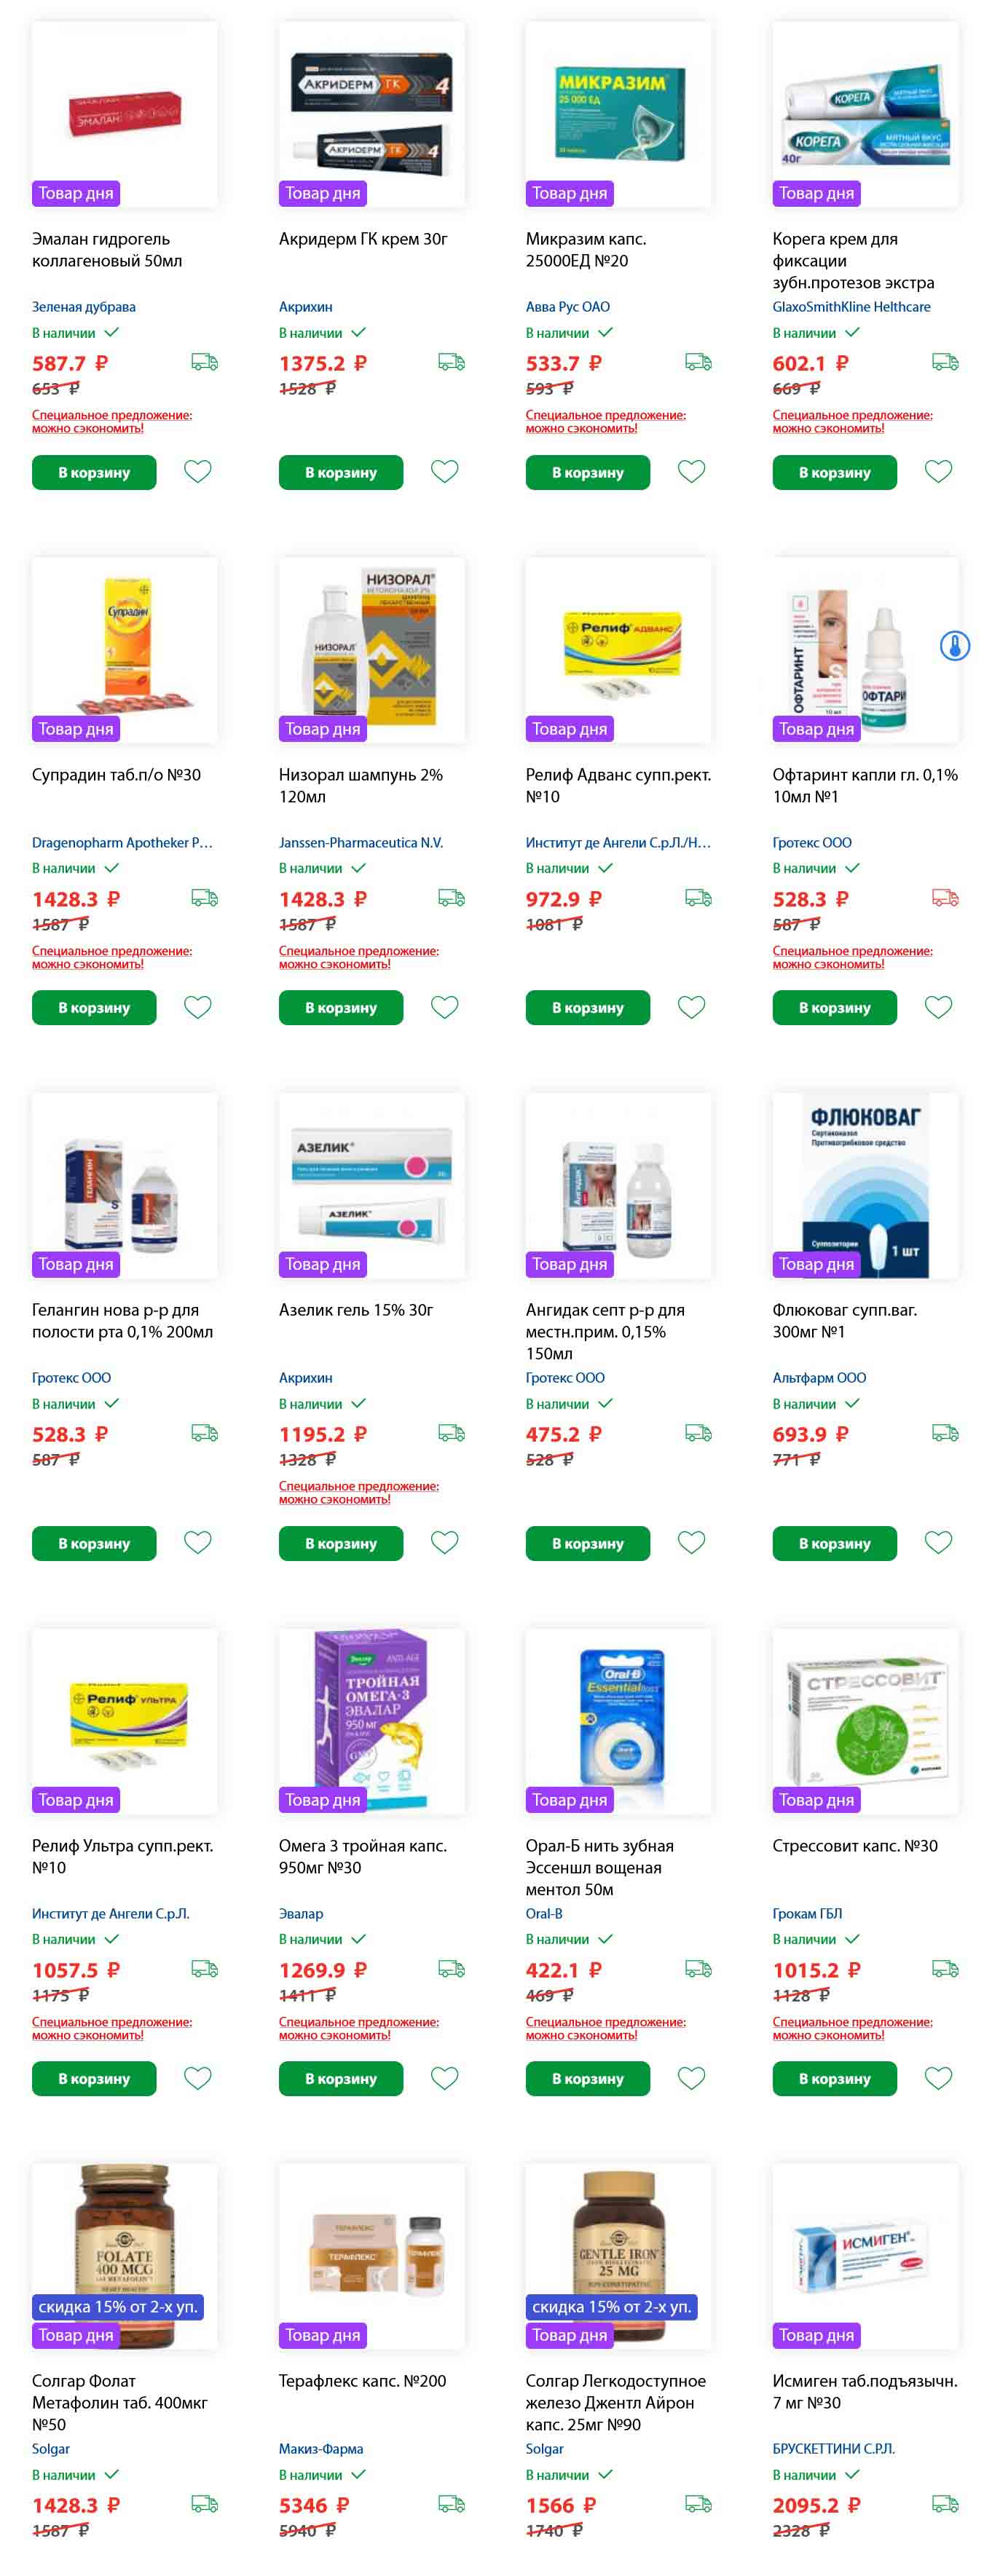Click delivery truck icon for Азелик гель
This screenshot has height=2576, width=992.
pyautogui.click(x=451, y=1433)
